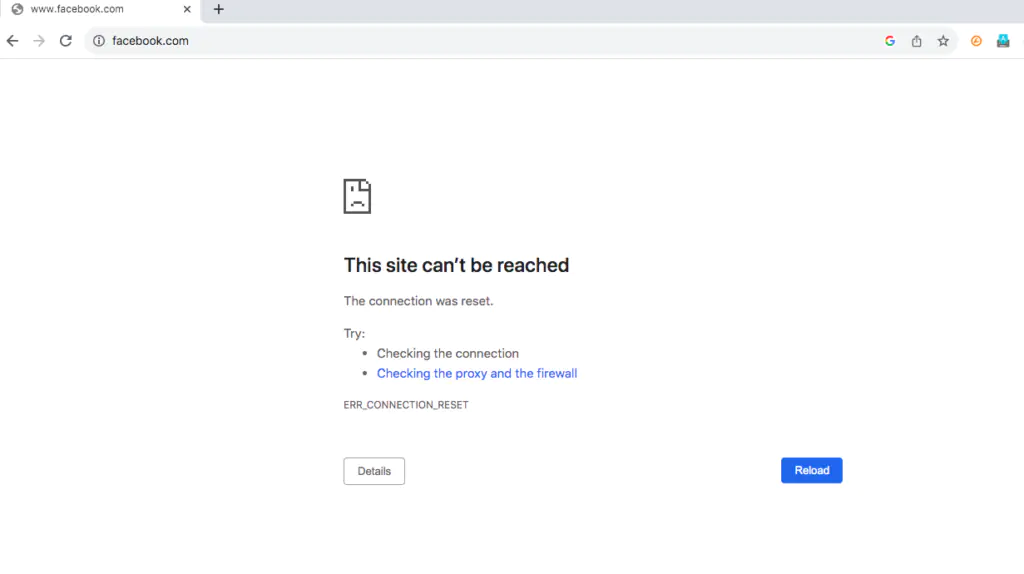The image size is (1024, 574).
Task: Open the blue extension icon in the toolbar
Action: pyautogui.click(x=1003, y=41)
